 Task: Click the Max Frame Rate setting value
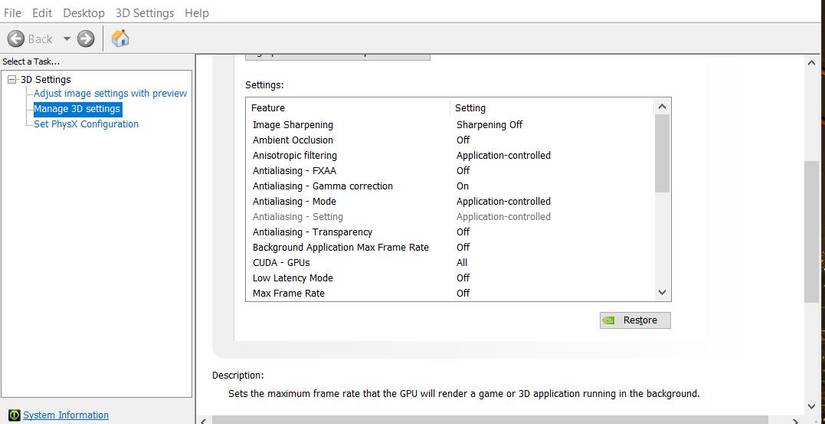pyautogui.click(x=463, y=293)
